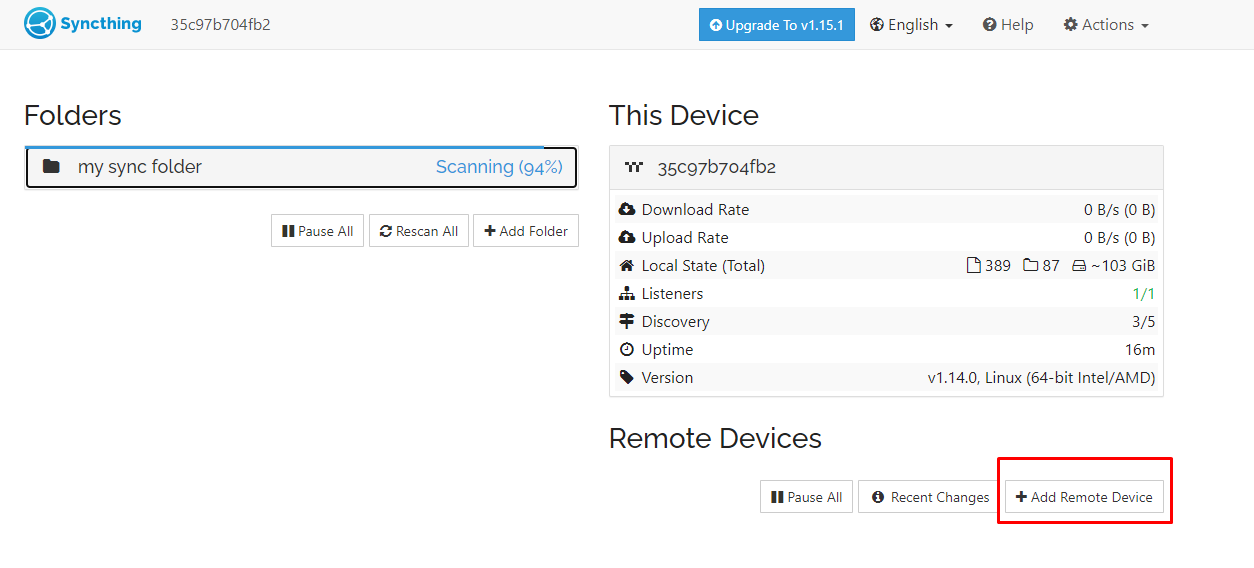Click the Pause All button under Folders
Image resolution: width=1254 pixels, height=568 pixels.
click(317, 231)
